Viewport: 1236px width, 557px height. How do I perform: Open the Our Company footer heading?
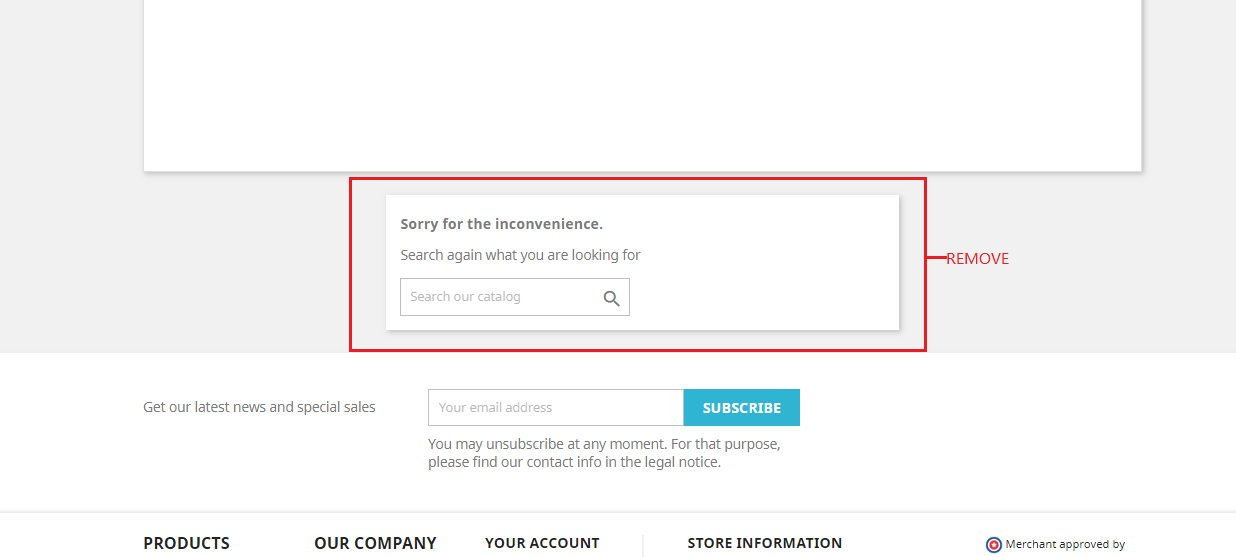coord(375,543)
